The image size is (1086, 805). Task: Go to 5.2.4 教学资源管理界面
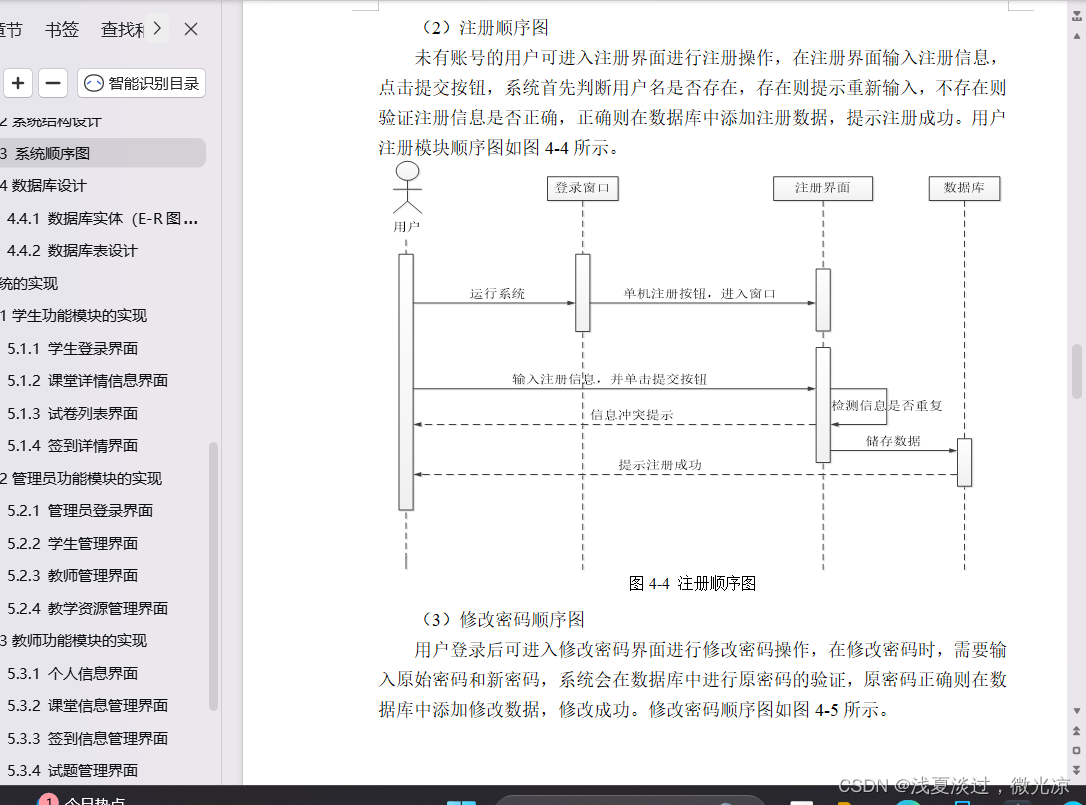pyautogui.click(x=87, y=608)
